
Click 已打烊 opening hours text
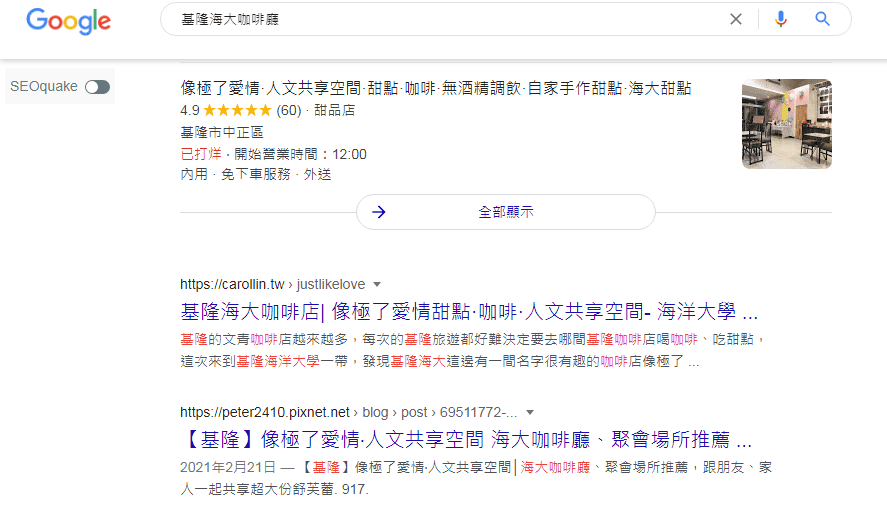pos(201,154)
